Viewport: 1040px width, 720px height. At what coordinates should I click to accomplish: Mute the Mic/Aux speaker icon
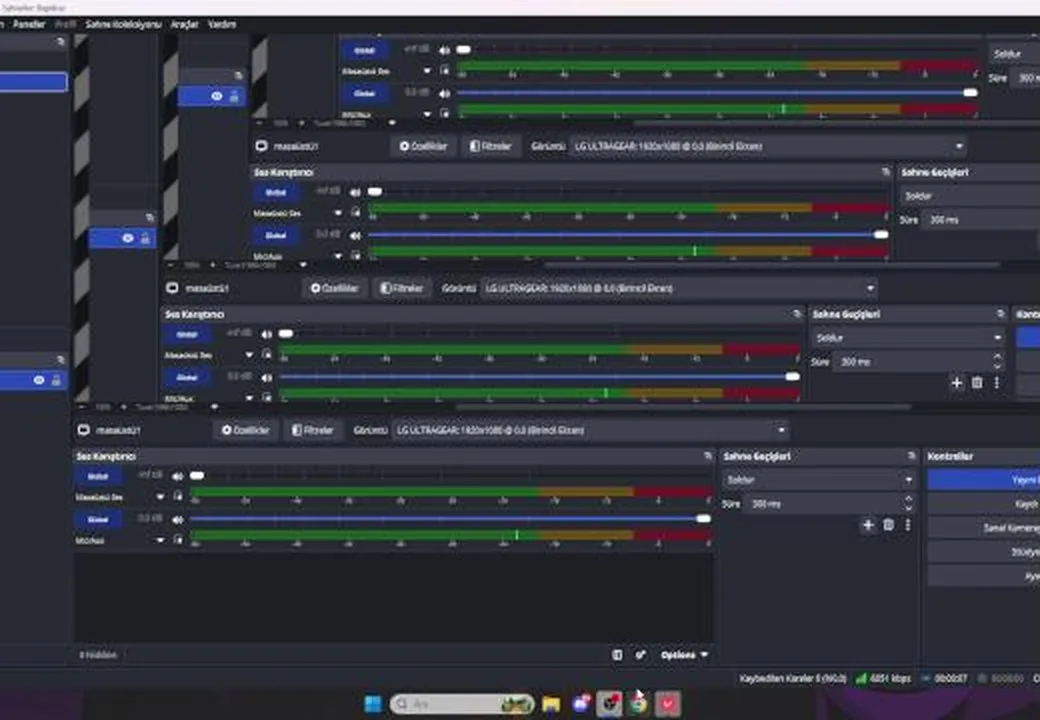(177, 519)
